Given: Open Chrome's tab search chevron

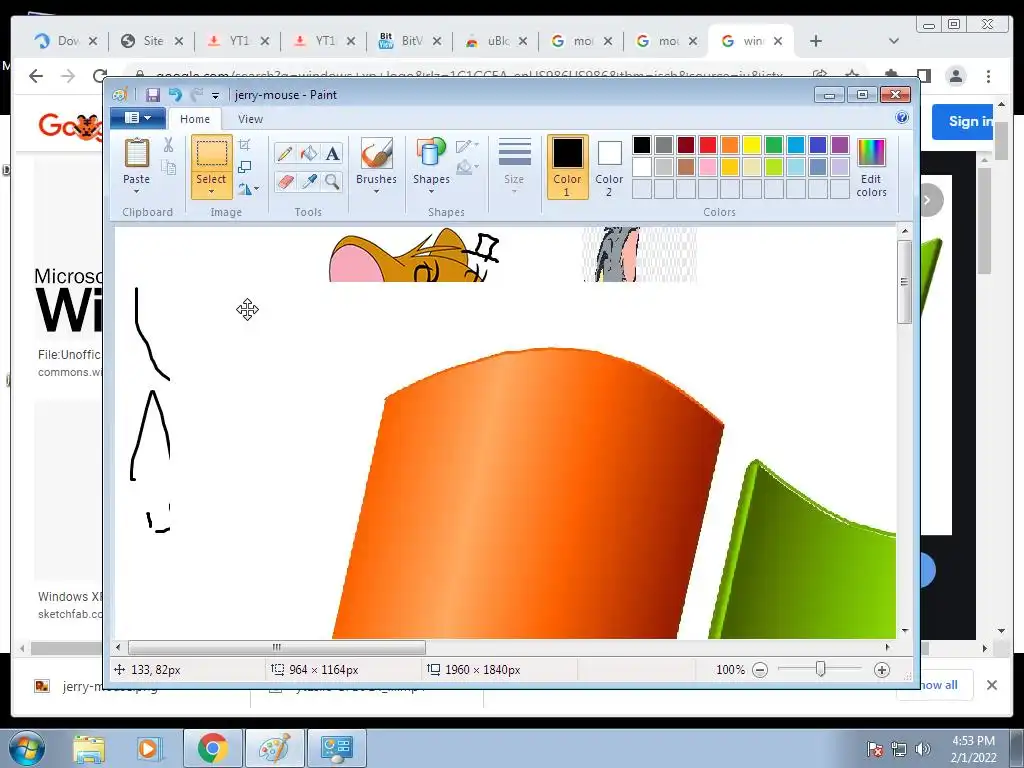Looking at the screenshot, I should (894, 41).
